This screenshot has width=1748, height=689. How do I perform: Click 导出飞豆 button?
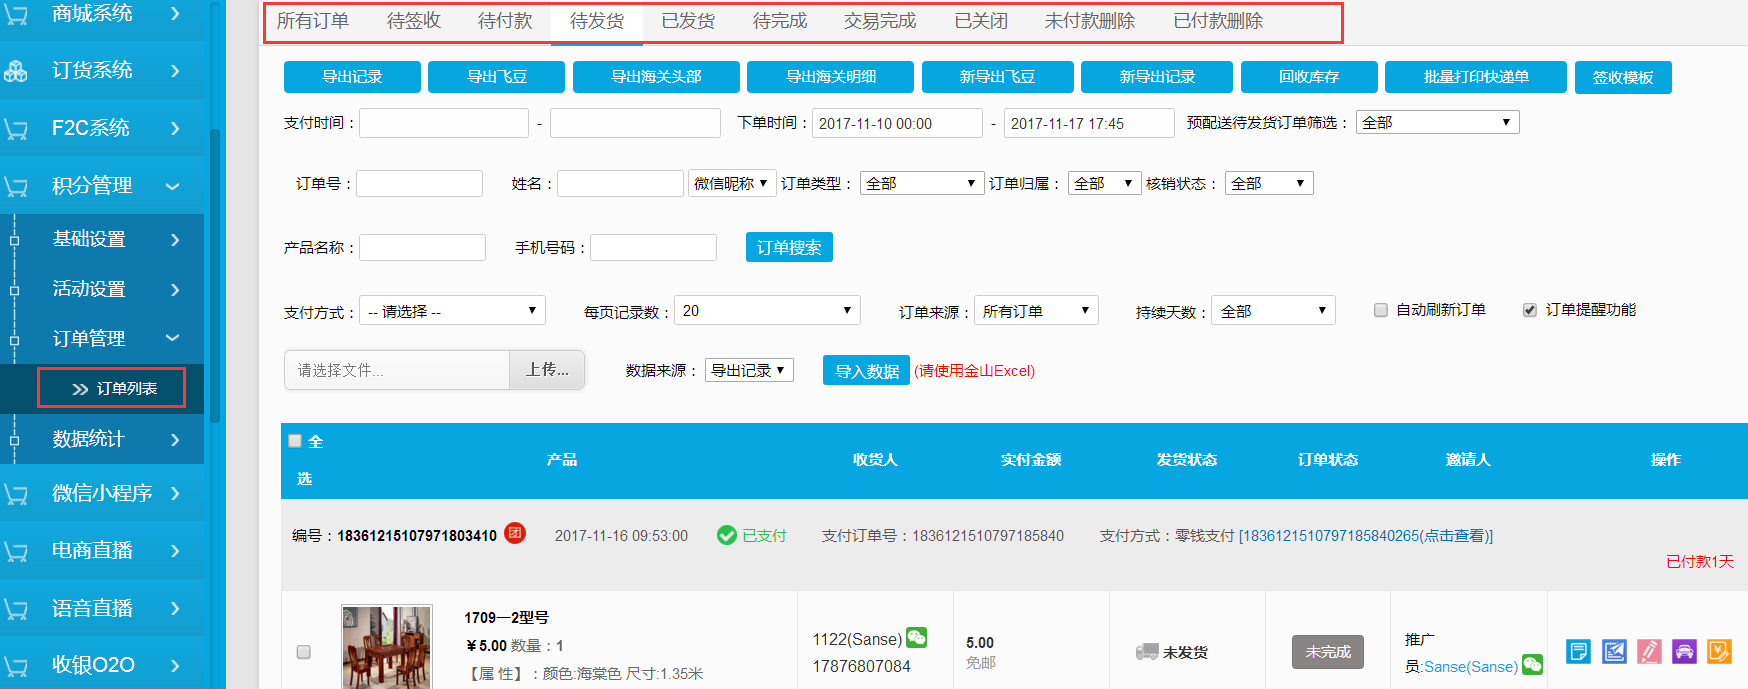pos(496,77)
